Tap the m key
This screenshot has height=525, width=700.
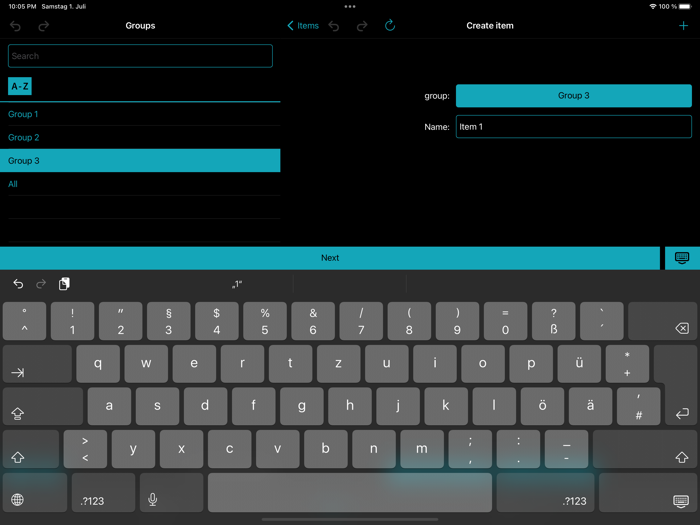(422, 449)
